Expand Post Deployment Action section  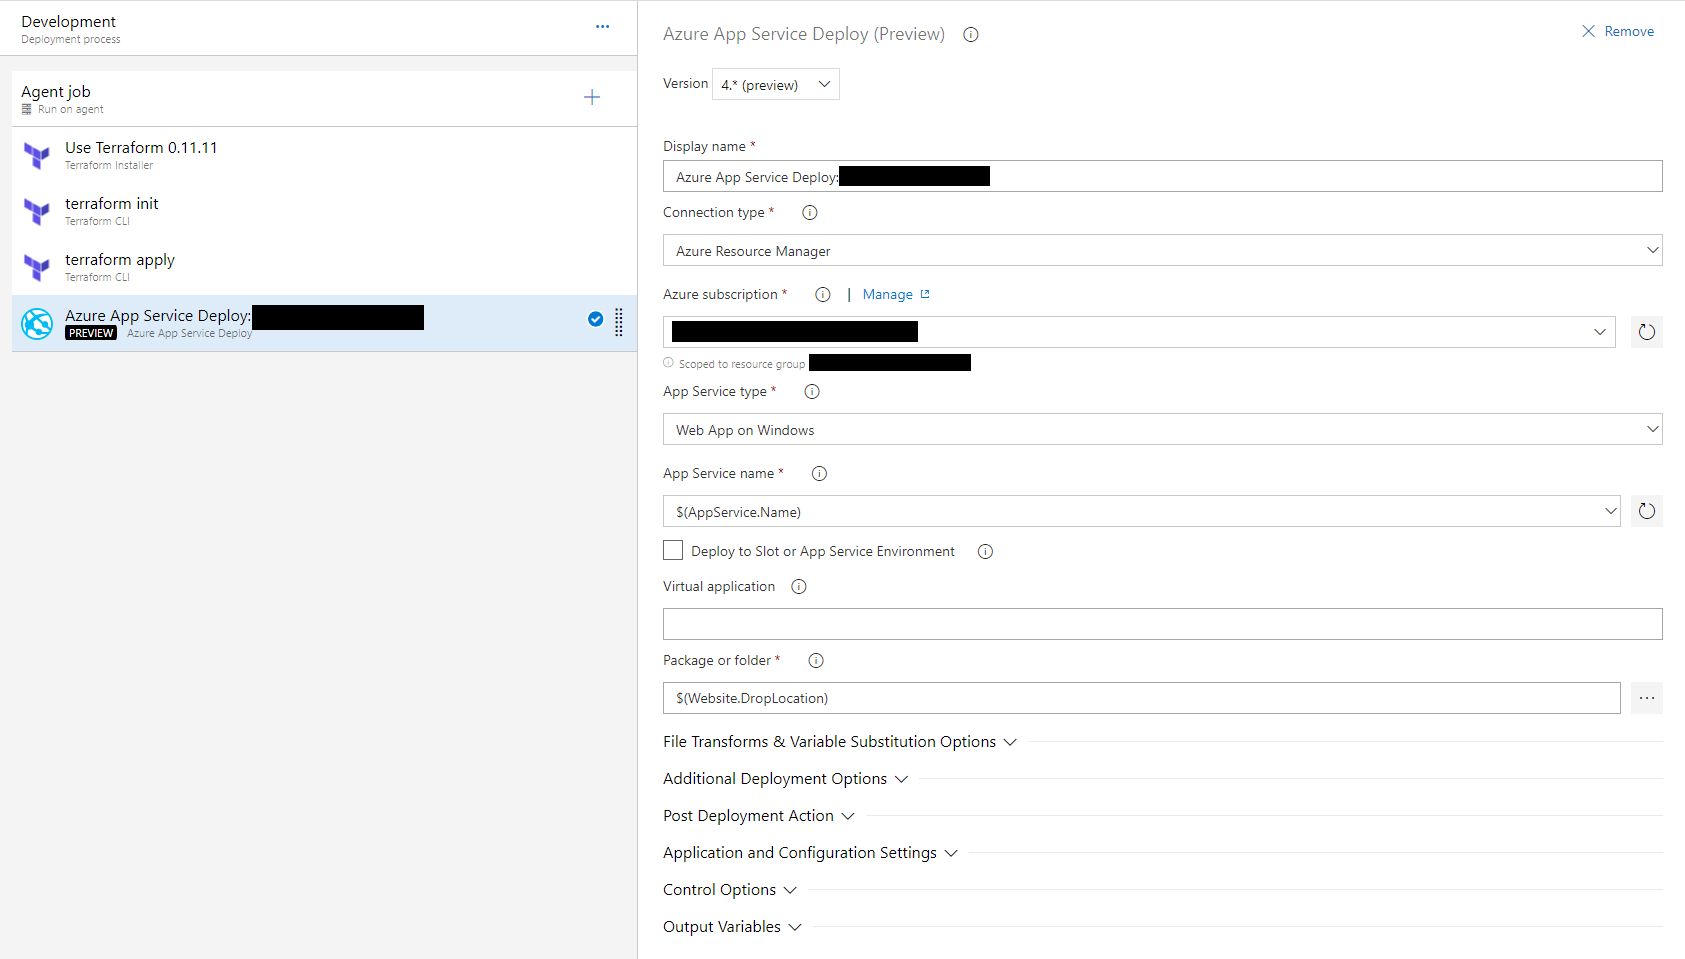tap(759, 816)
